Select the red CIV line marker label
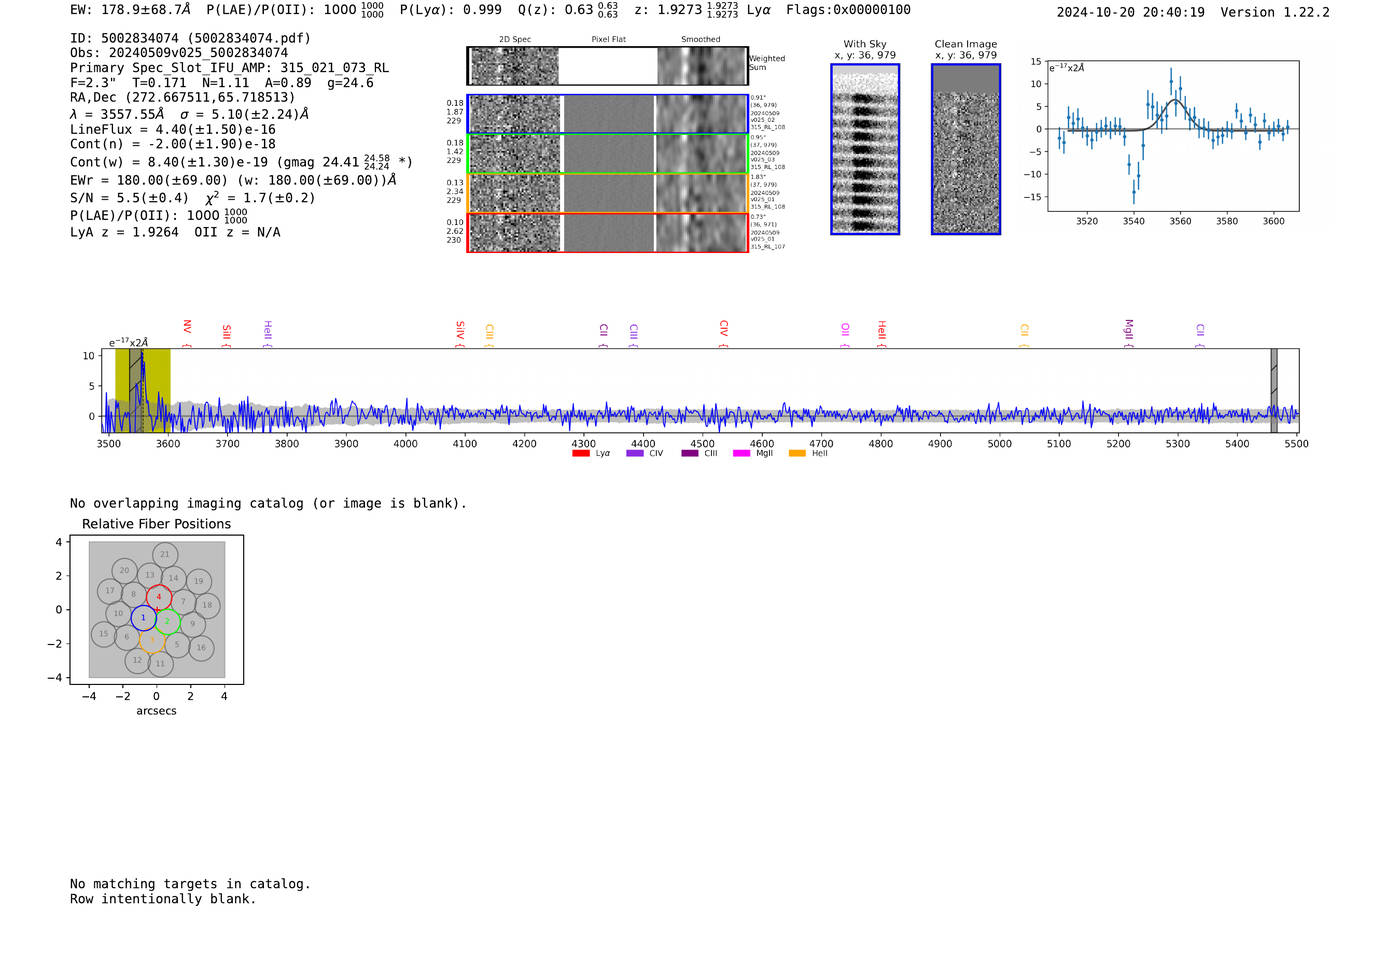Screen dimensions: 1400x953 tap(724, 328)
